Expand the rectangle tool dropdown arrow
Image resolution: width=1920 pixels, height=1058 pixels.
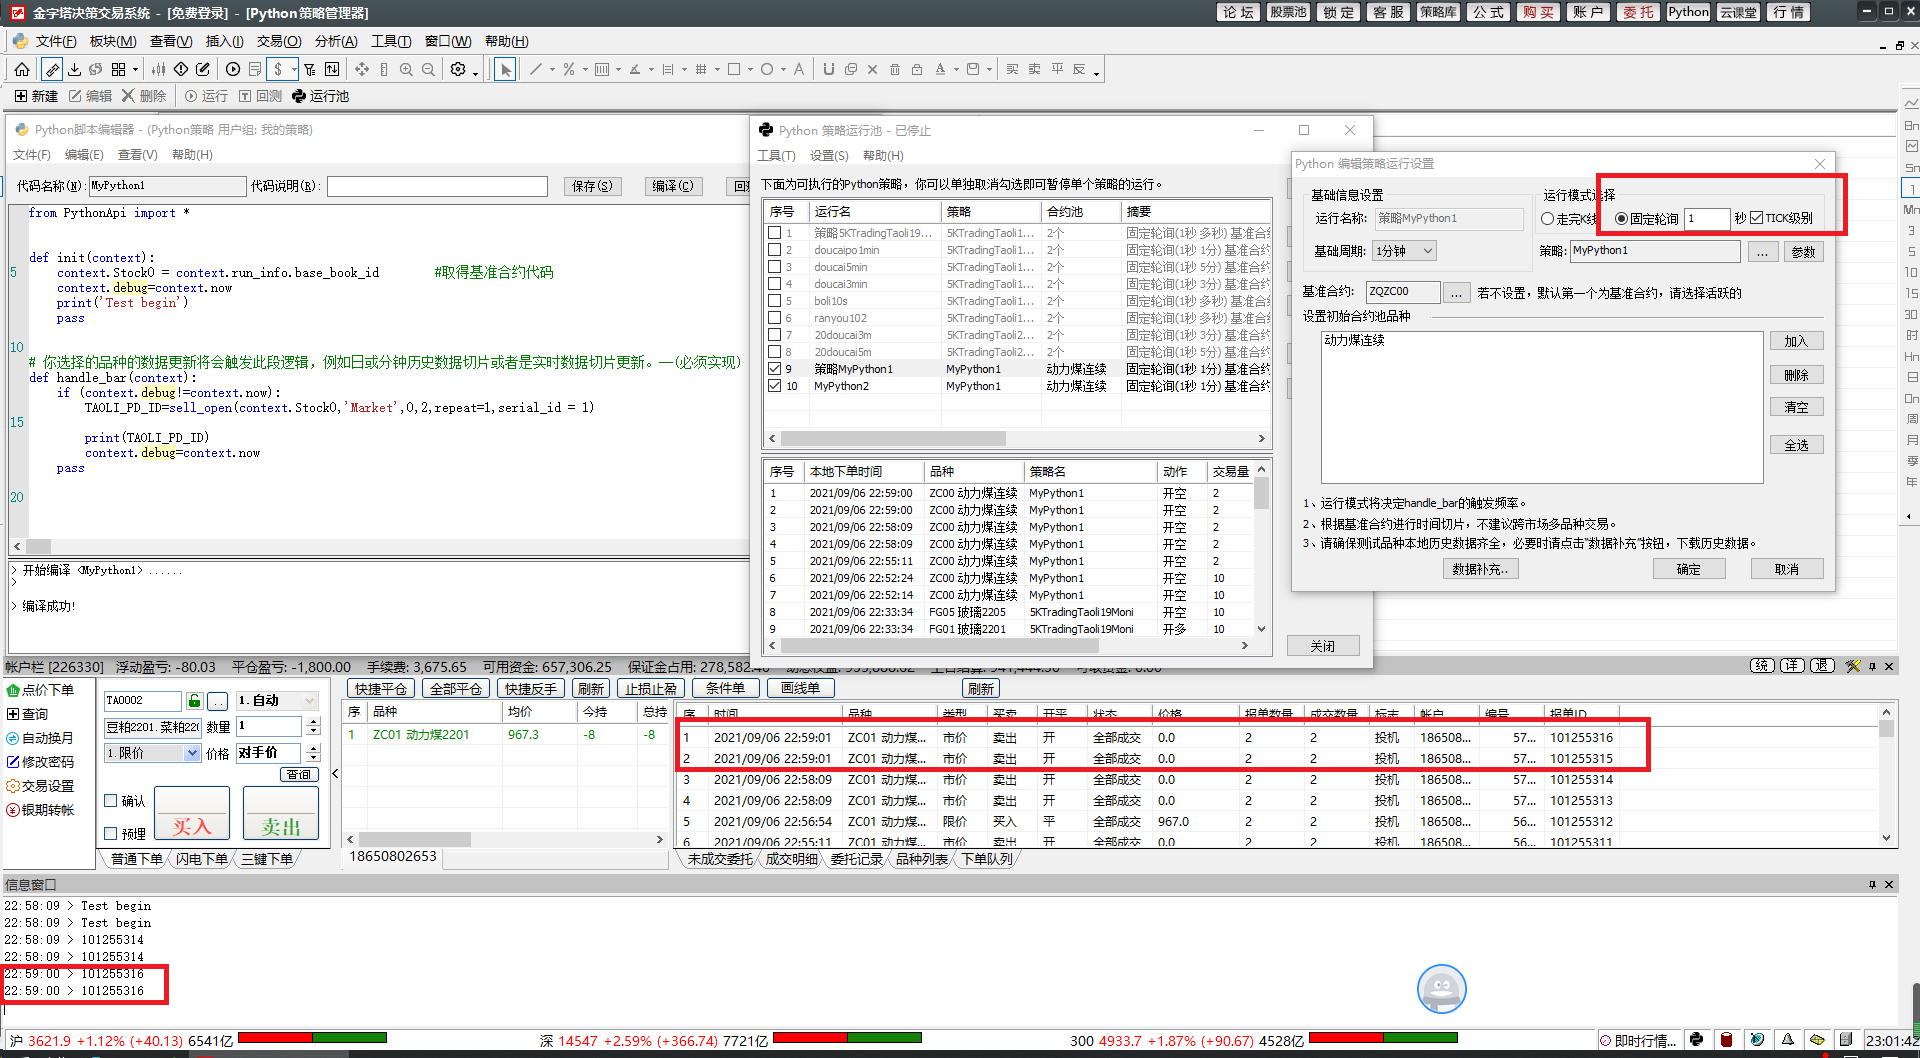751,70
